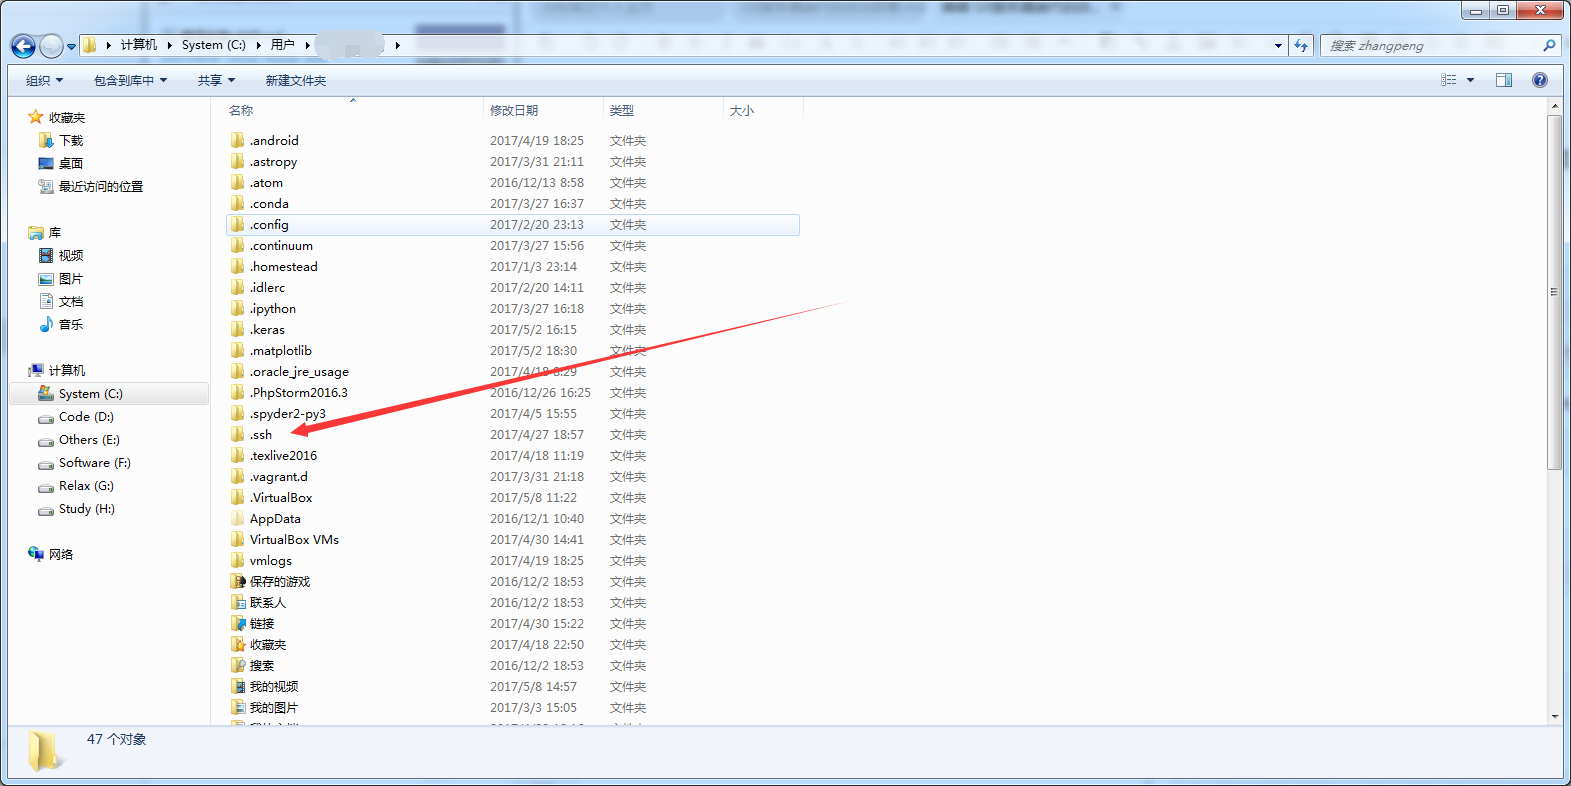
Task: Open the 包含到库中 dropdown
Action: point(131,81)
